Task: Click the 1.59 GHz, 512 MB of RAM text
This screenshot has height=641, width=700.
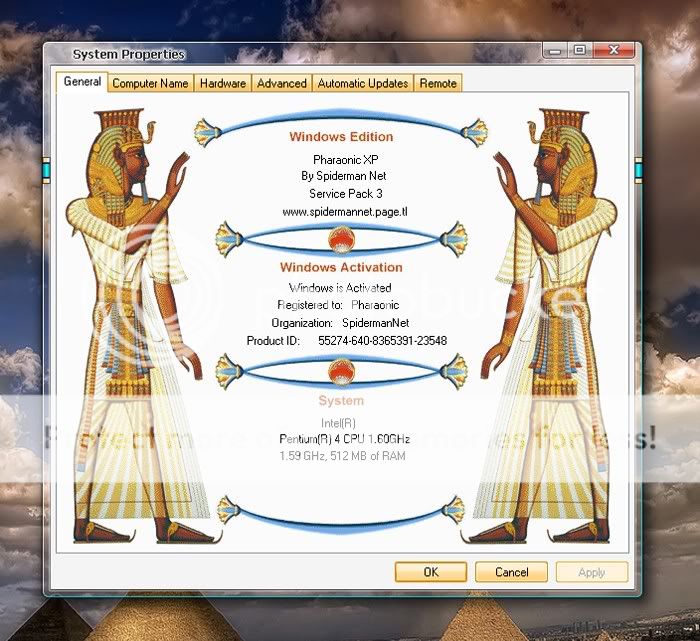Action: (x=342, y=456)
